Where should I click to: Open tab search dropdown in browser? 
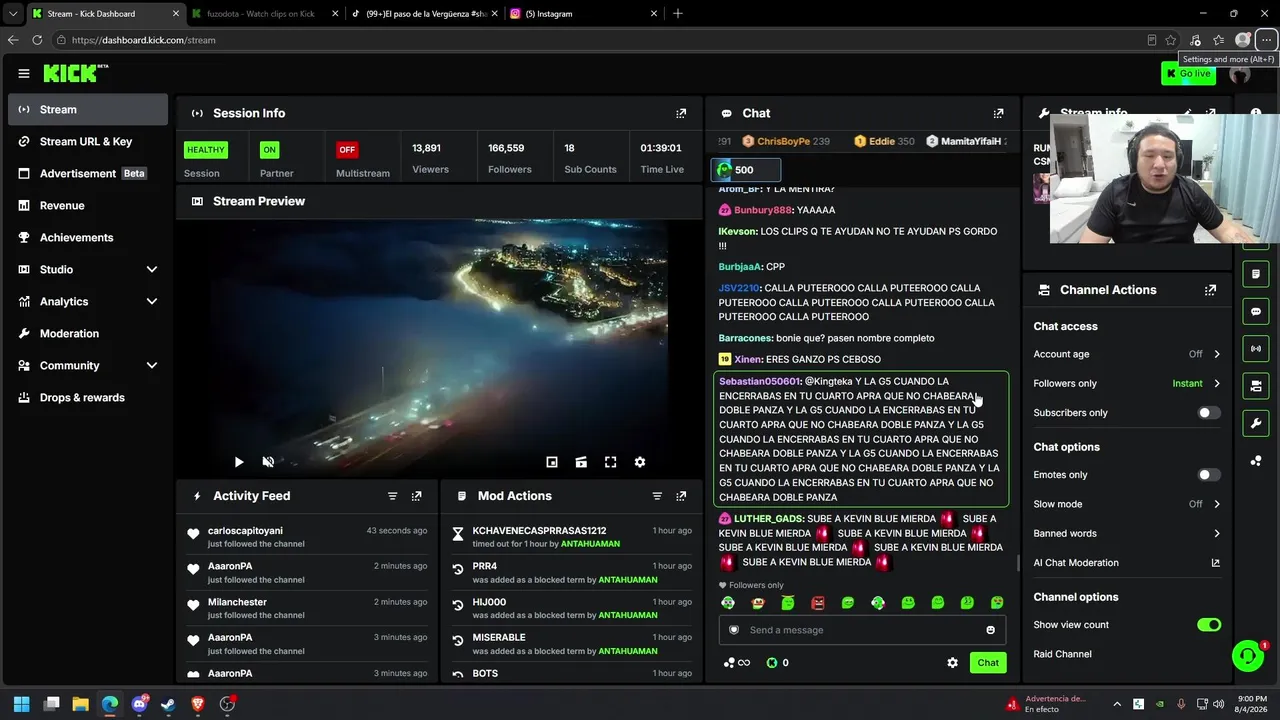(13, 14)
